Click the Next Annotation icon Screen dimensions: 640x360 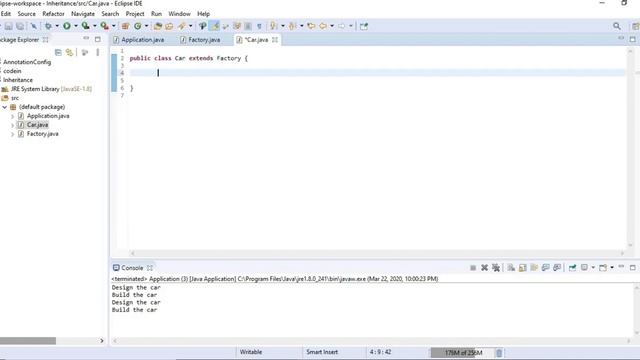point(273,26)
